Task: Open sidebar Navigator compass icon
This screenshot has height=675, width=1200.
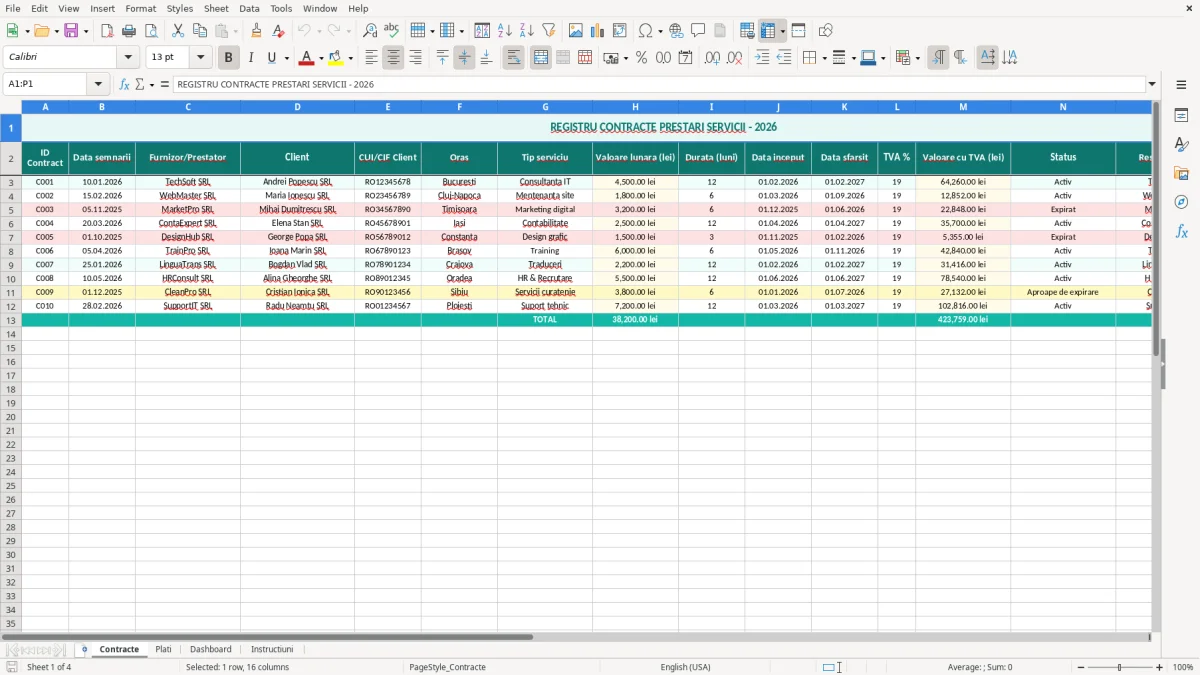Action: [1181, 202]
